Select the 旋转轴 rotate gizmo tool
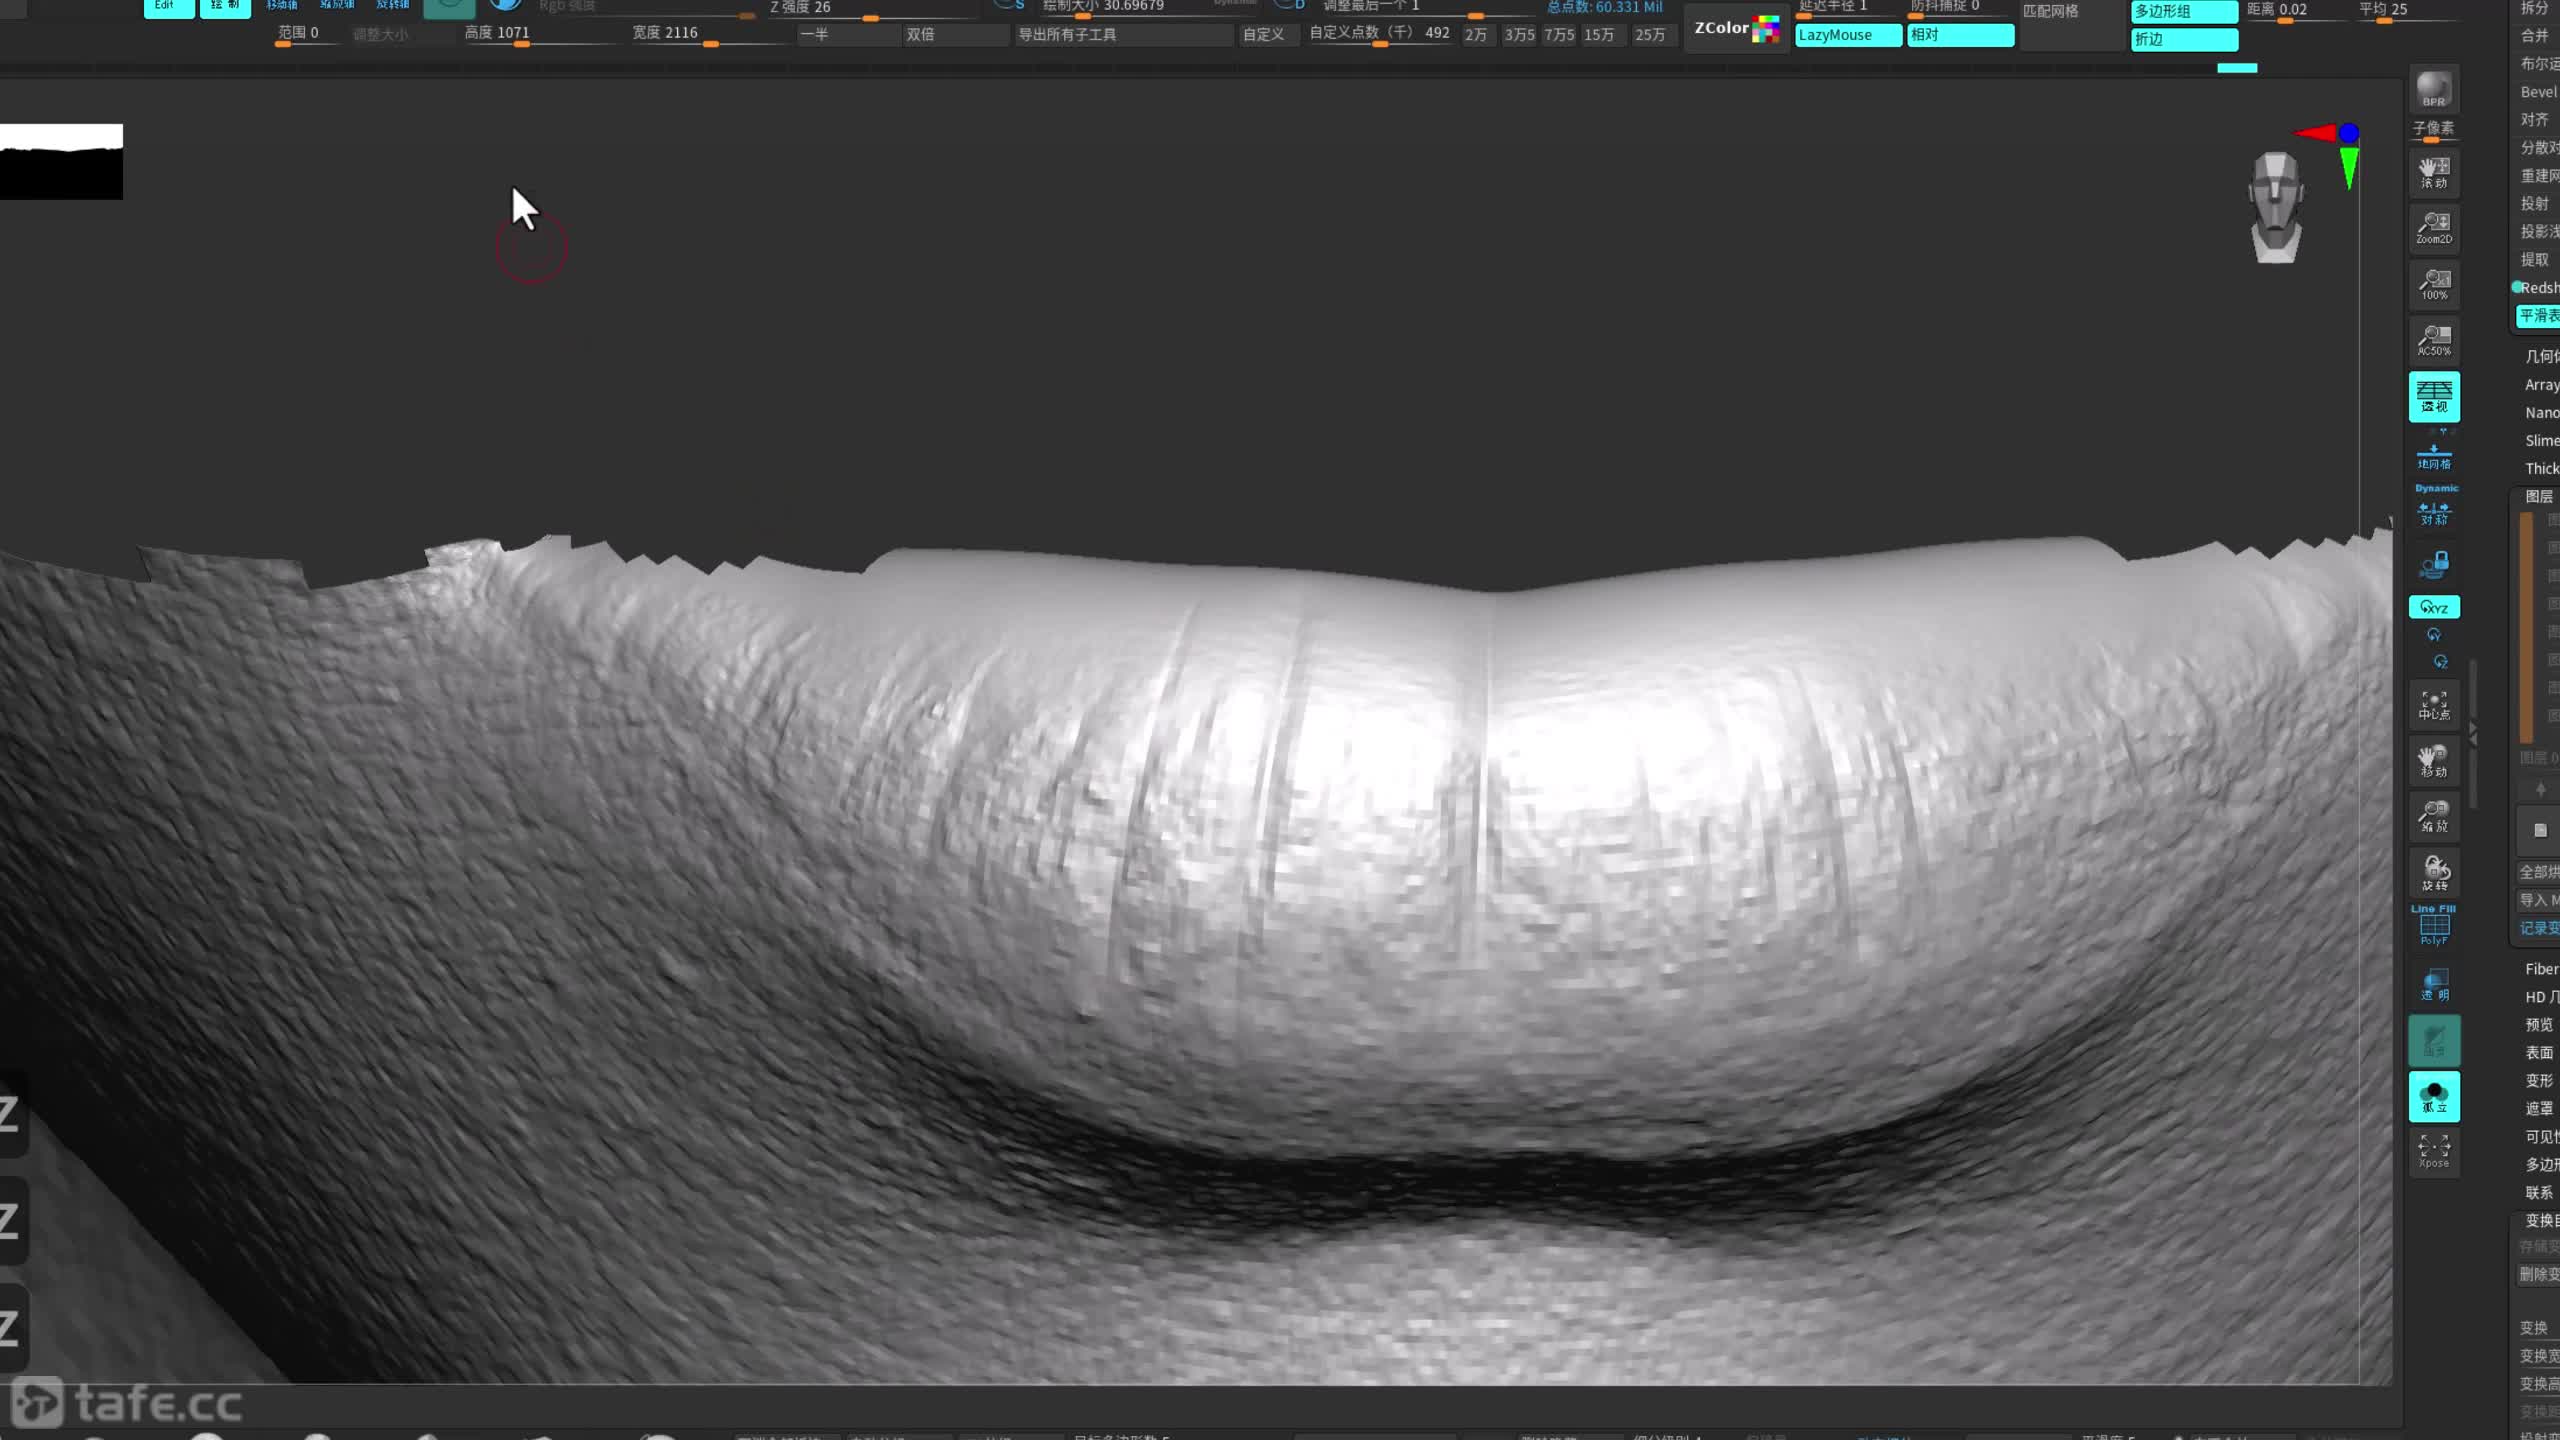Image resolution: width=2560 pixels, height=1440 pixels. coord(393,6)
